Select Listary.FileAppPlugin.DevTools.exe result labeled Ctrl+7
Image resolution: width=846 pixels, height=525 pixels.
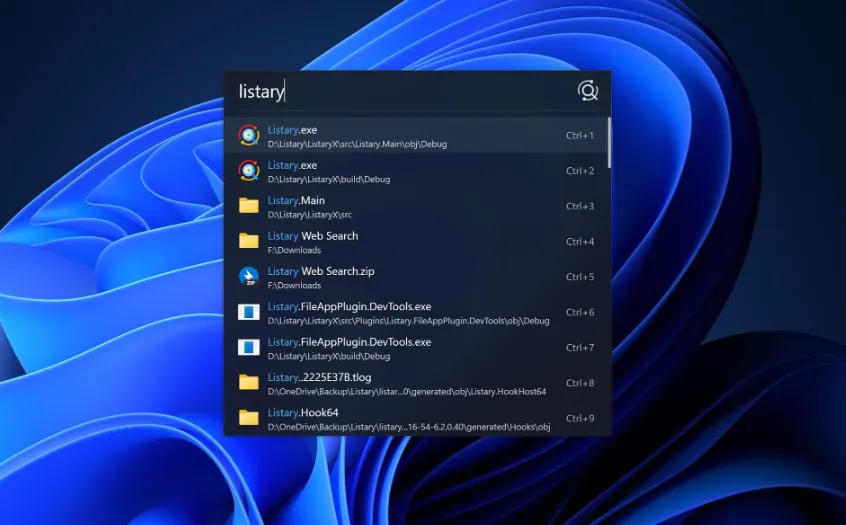coord(415,347)
